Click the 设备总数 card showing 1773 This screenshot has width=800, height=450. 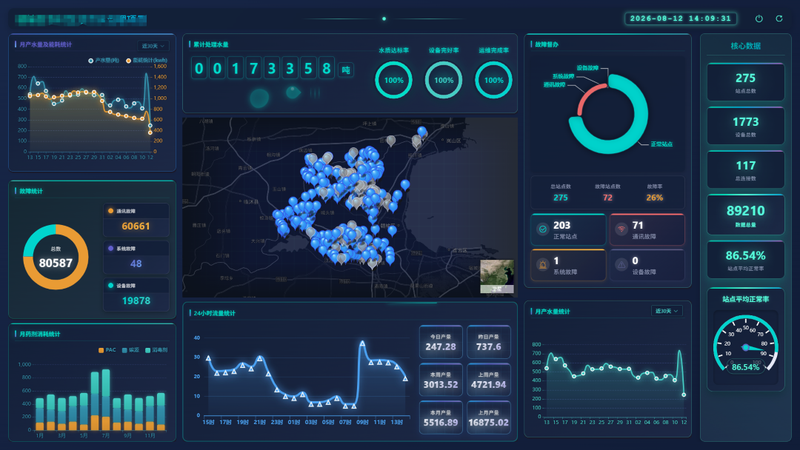745,126
